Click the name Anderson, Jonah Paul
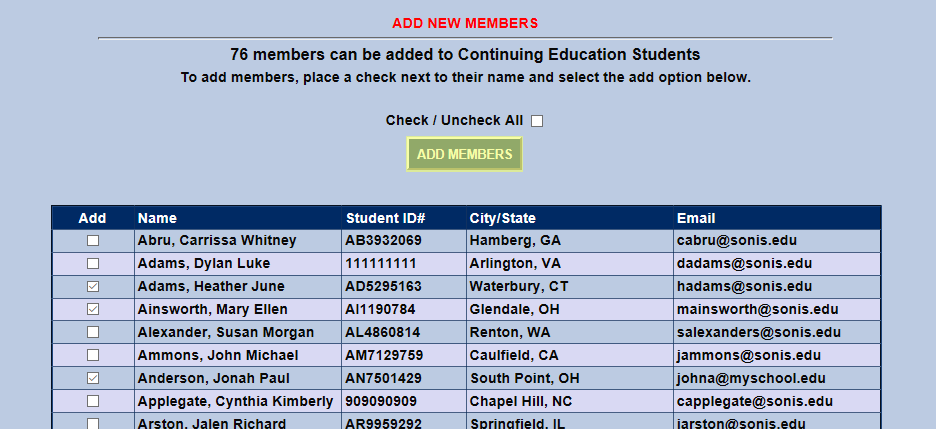 click(213, 379)
